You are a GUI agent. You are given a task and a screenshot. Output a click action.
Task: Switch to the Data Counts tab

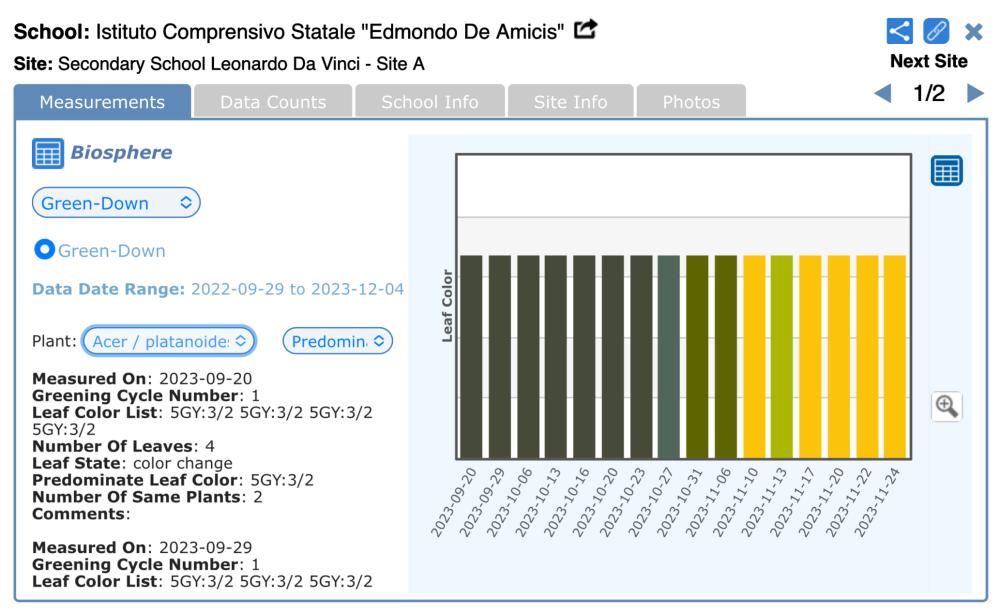273,102
